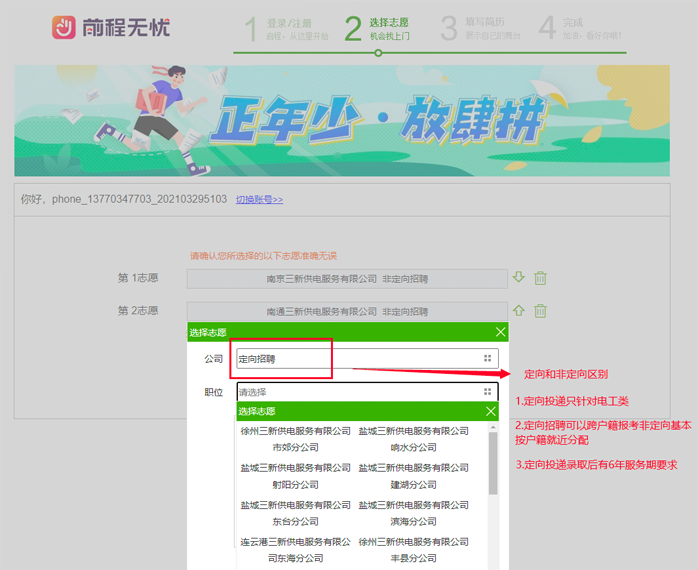Screen dimensions: 698x570
Task: Move first preference down with the arrow
Action: [x=518, y=278]
